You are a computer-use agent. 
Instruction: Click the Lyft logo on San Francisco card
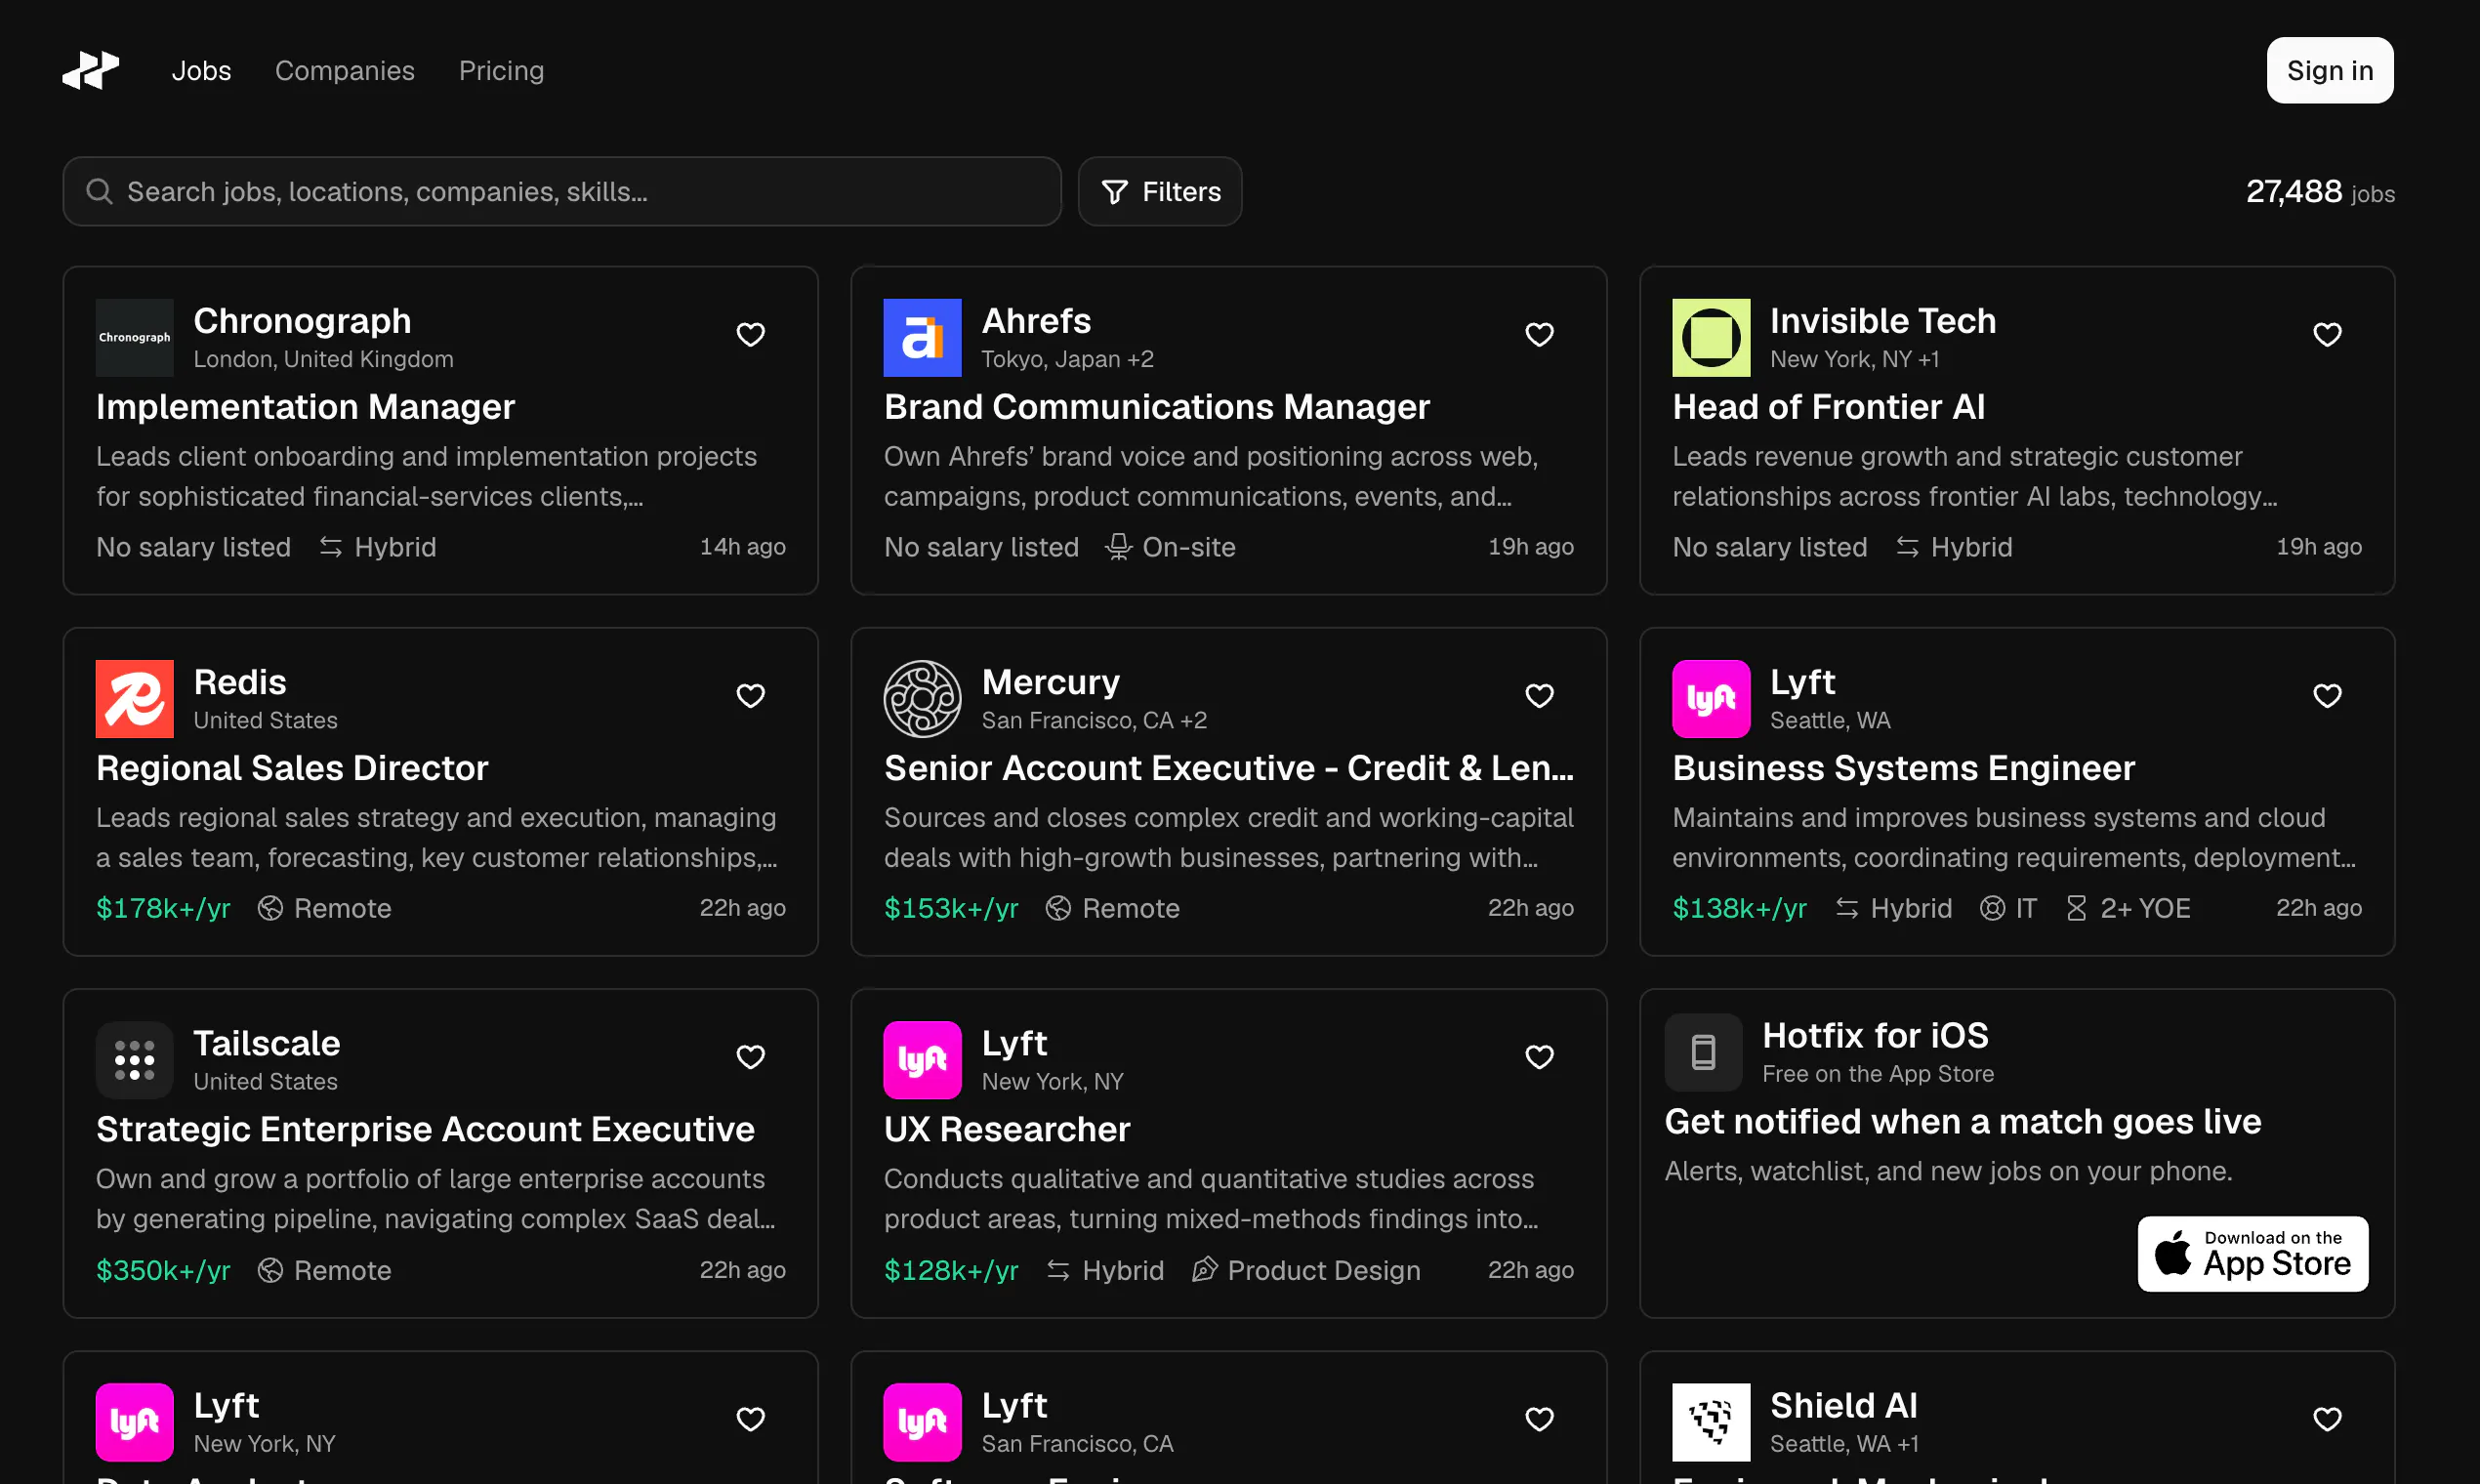tap(922, 1422)
